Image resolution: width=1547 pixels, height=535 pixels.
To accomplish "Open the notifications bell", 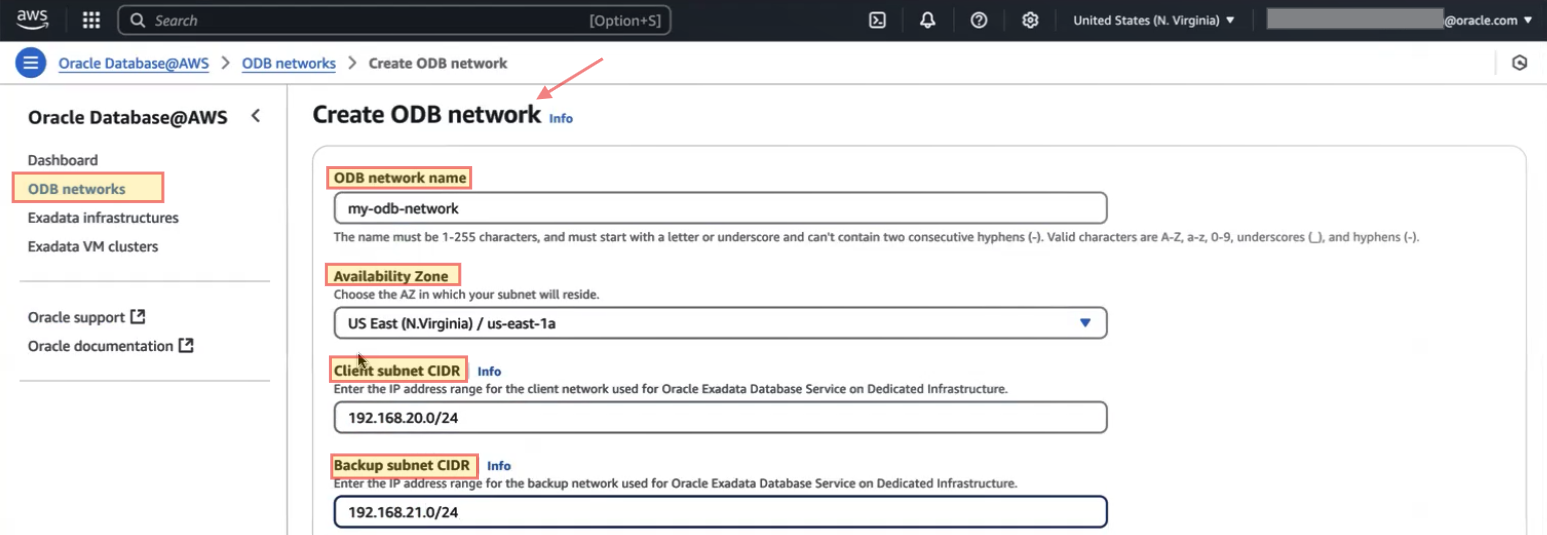I will click(x=928, y=20).
